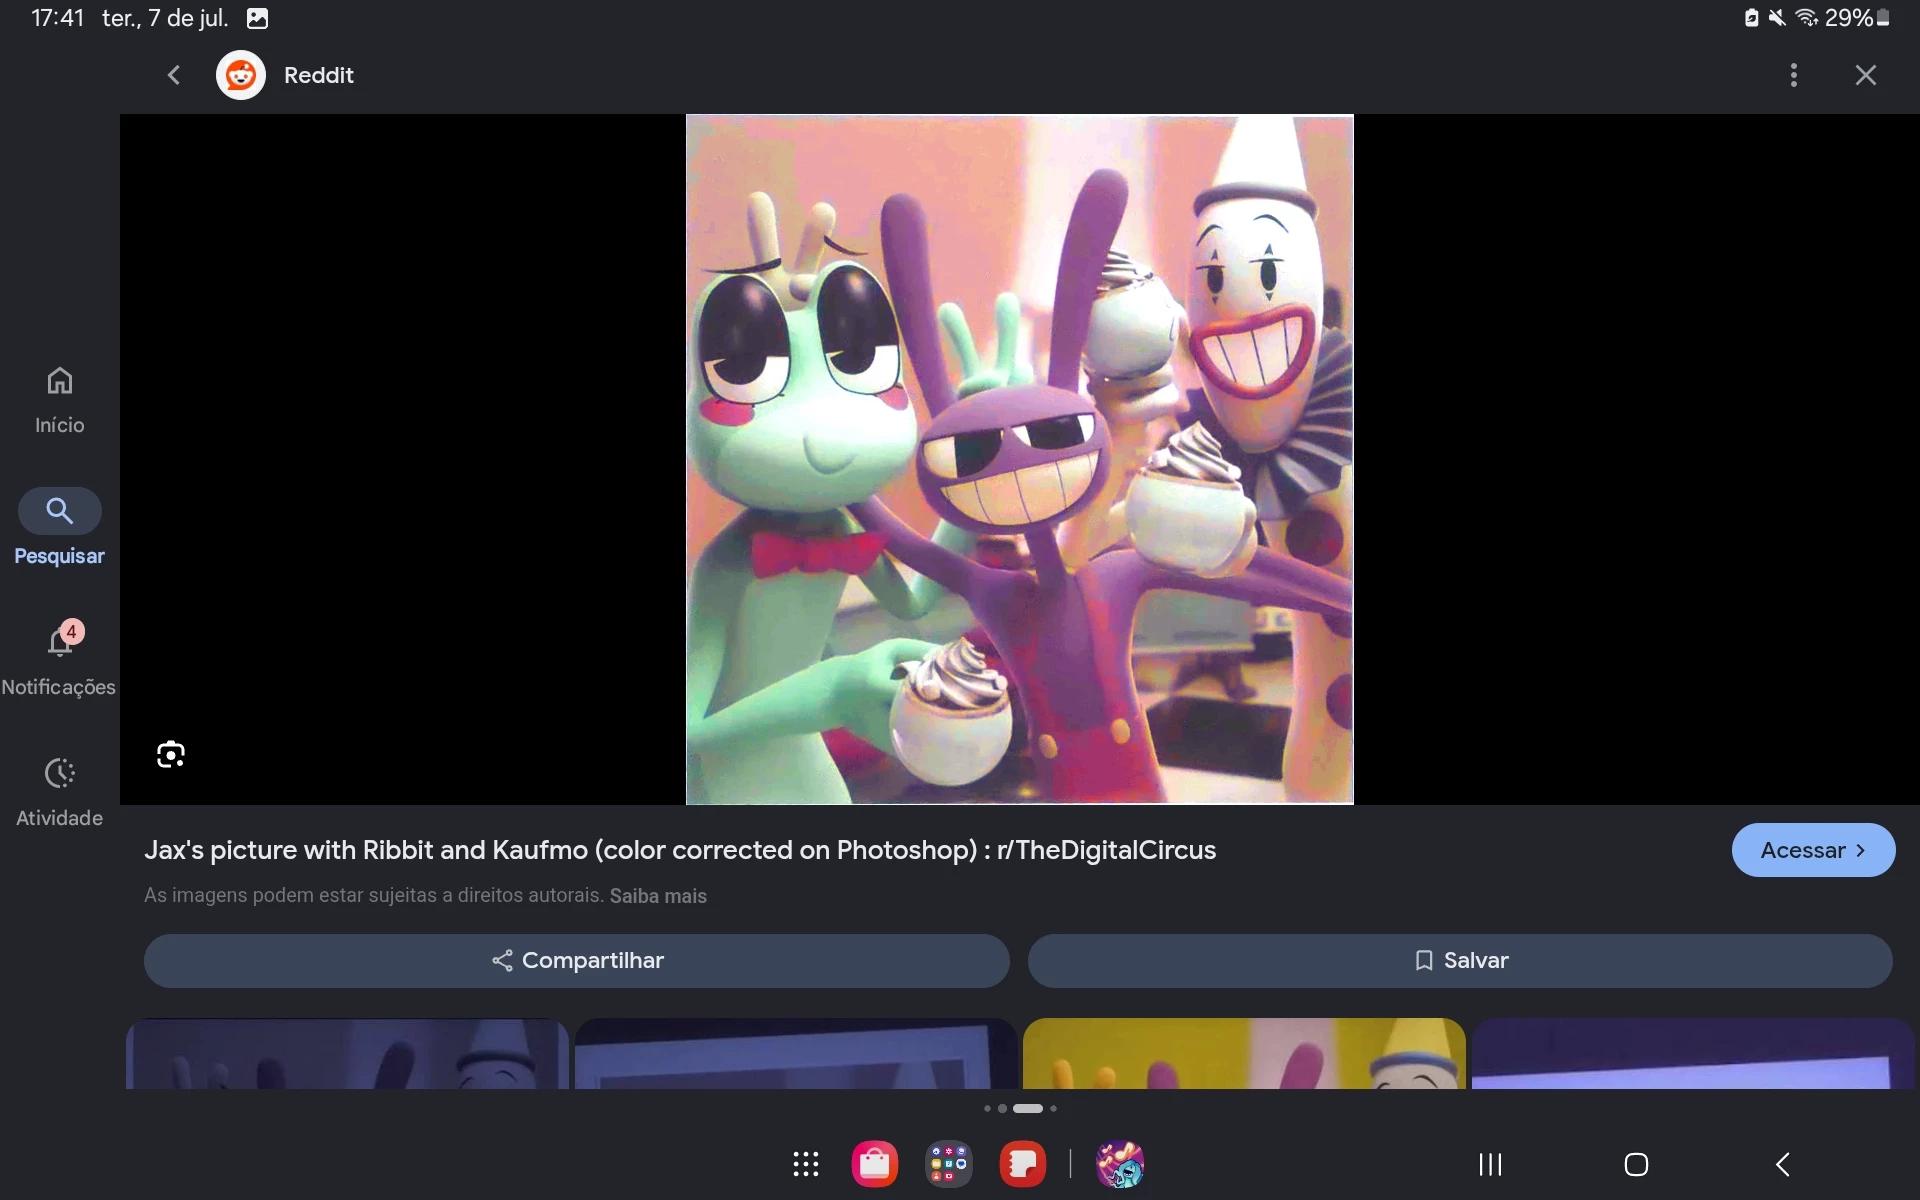Select the Pesquisar sidebar tab

(59, 528)
